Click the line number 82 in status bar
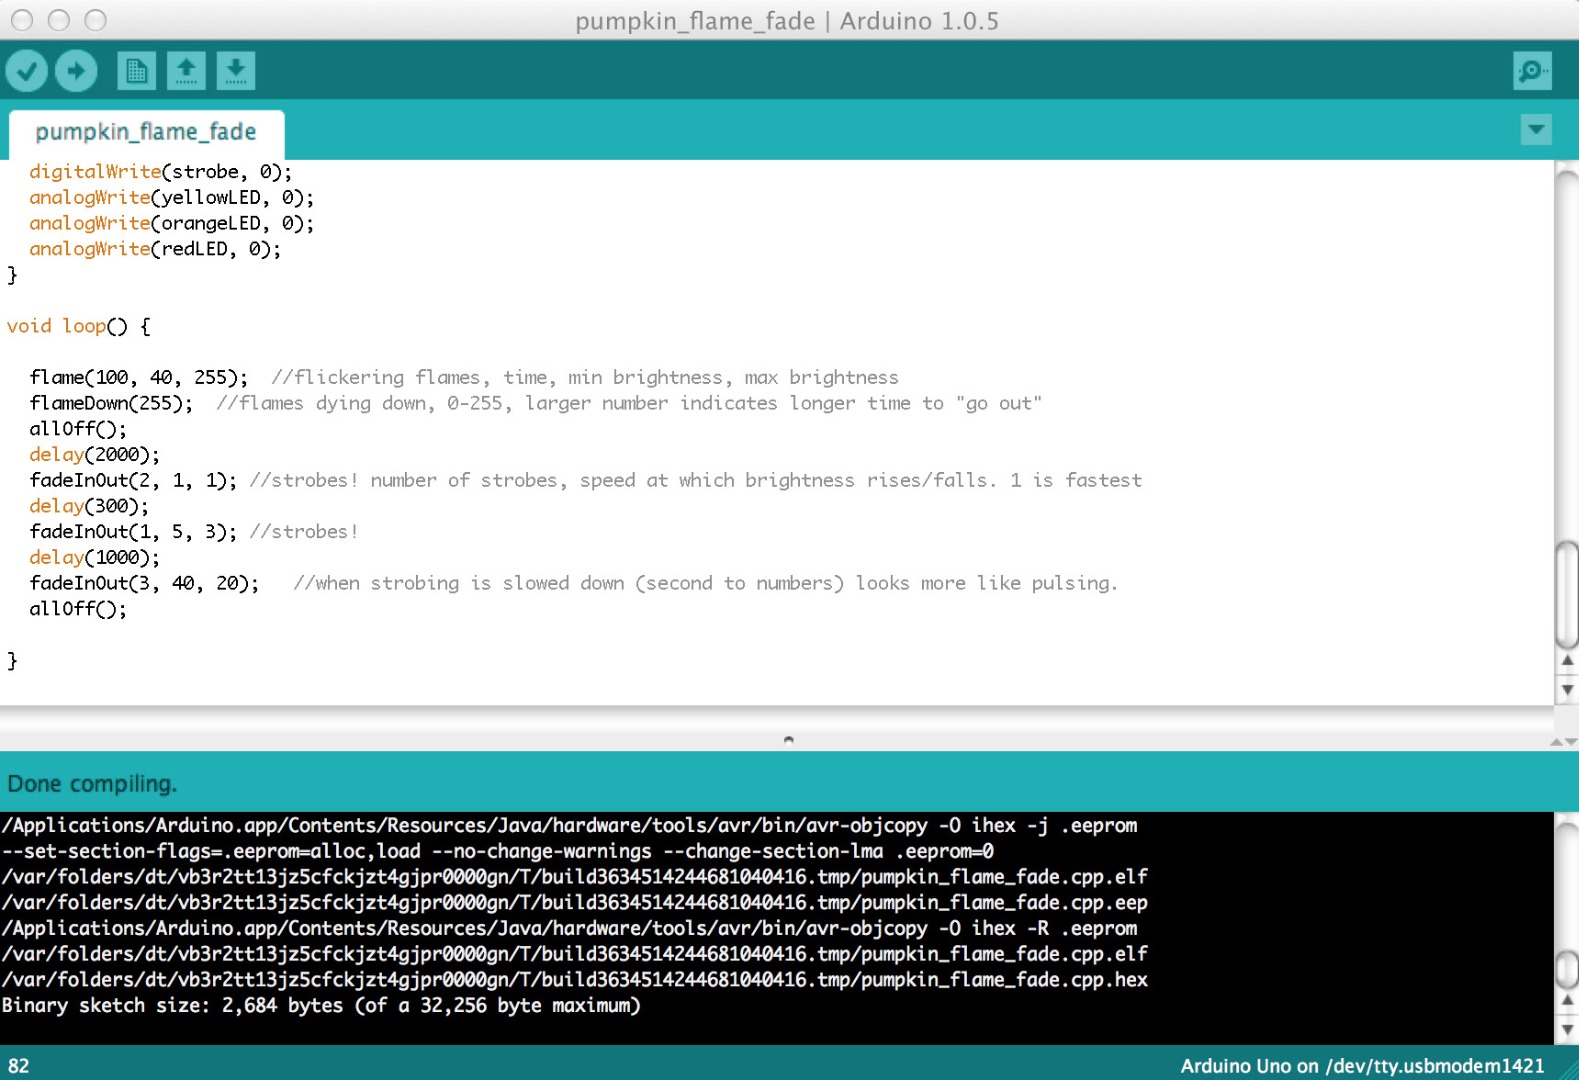Screen dimensions: 1579x1080 [19, 1066]
